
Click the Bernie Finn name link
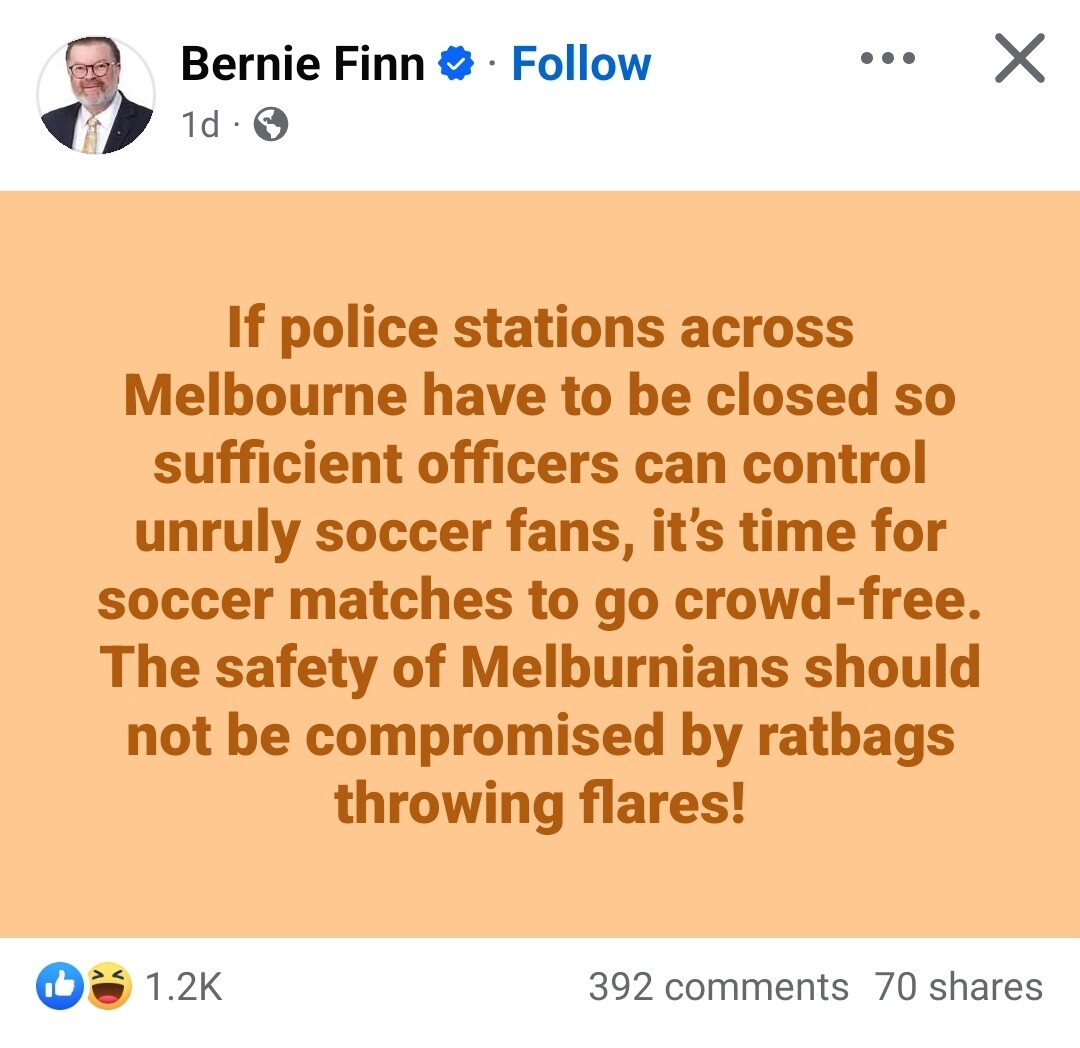(302, 64)
